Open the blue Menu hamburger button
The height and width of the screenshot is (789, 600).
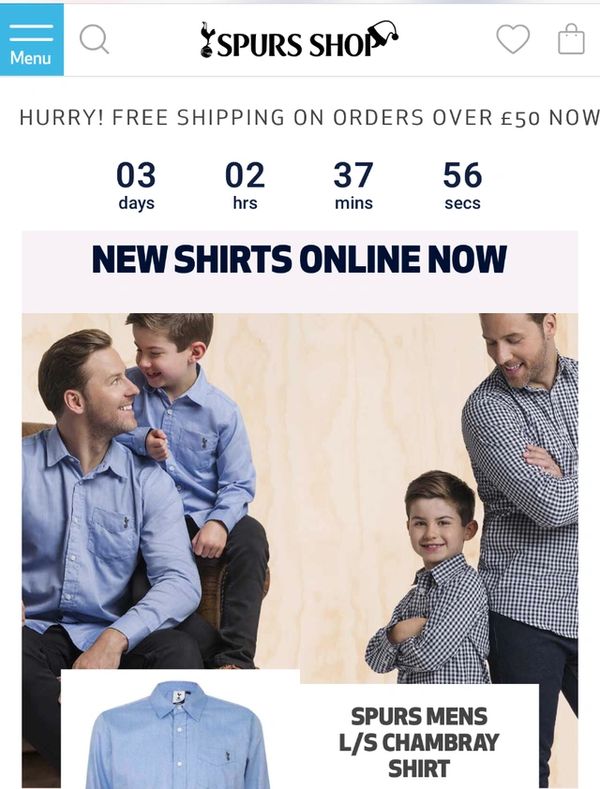point(32,39)
